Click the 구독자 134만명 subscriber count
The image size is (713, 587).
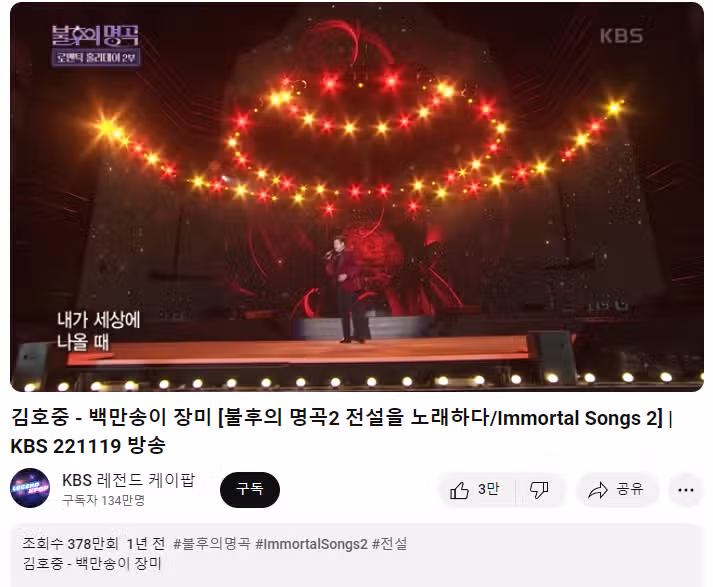pos(103,501)
